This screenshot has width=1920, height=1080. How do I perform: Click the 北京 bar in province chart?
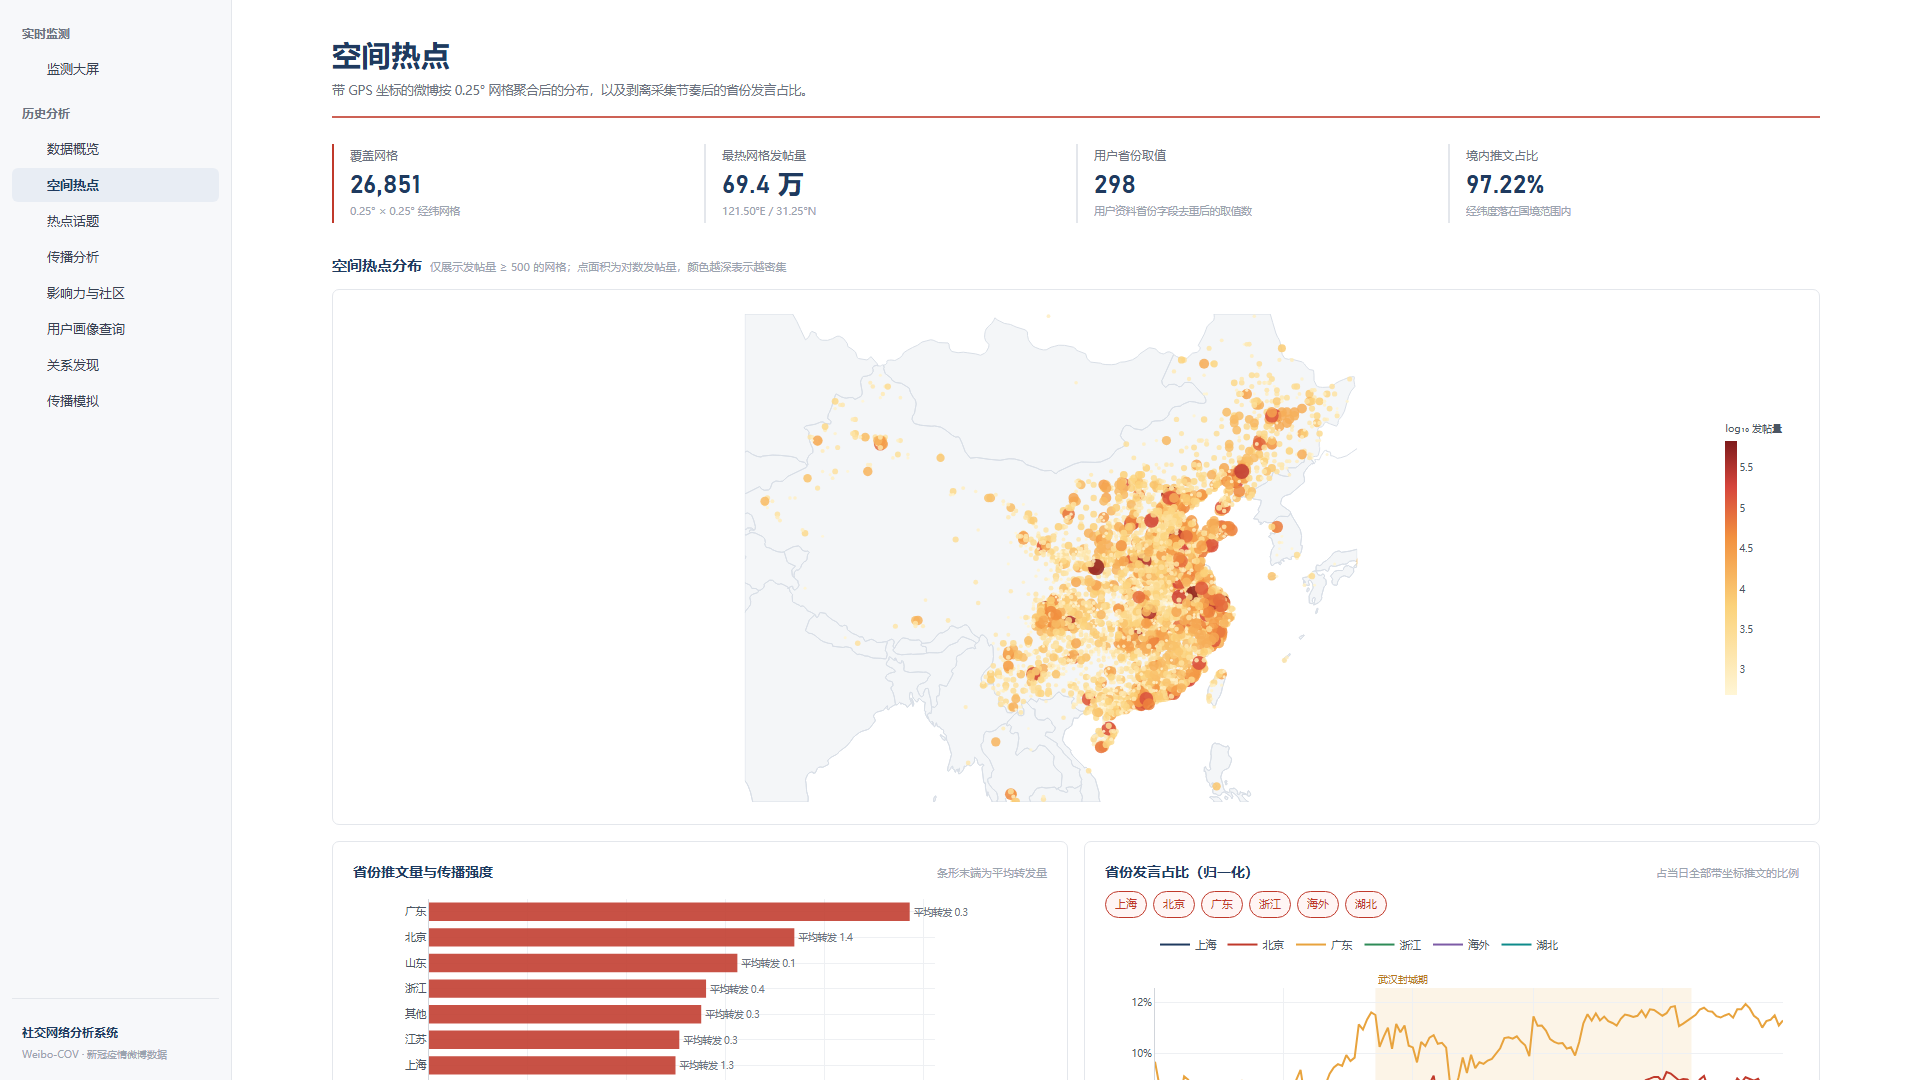[611, 937]
